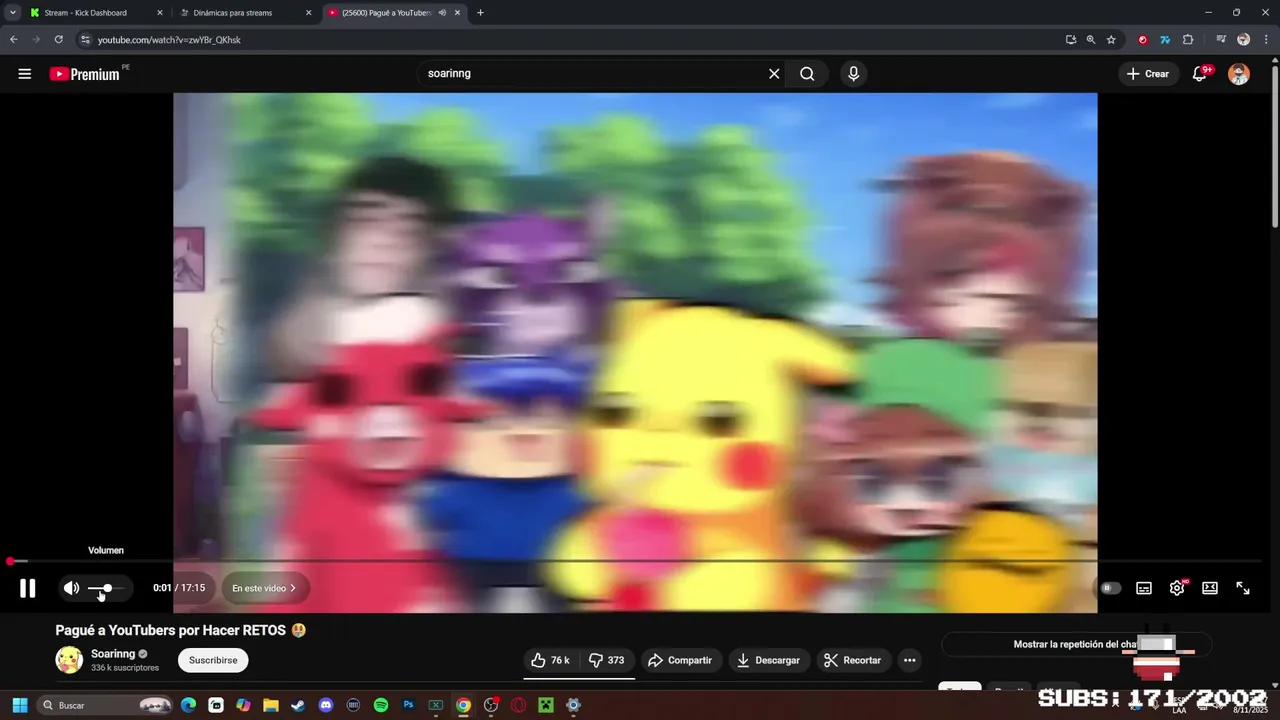Close the Dinámicas para streams tab
The height and width of the screenshot is (720, 1280).
(308, 13)
